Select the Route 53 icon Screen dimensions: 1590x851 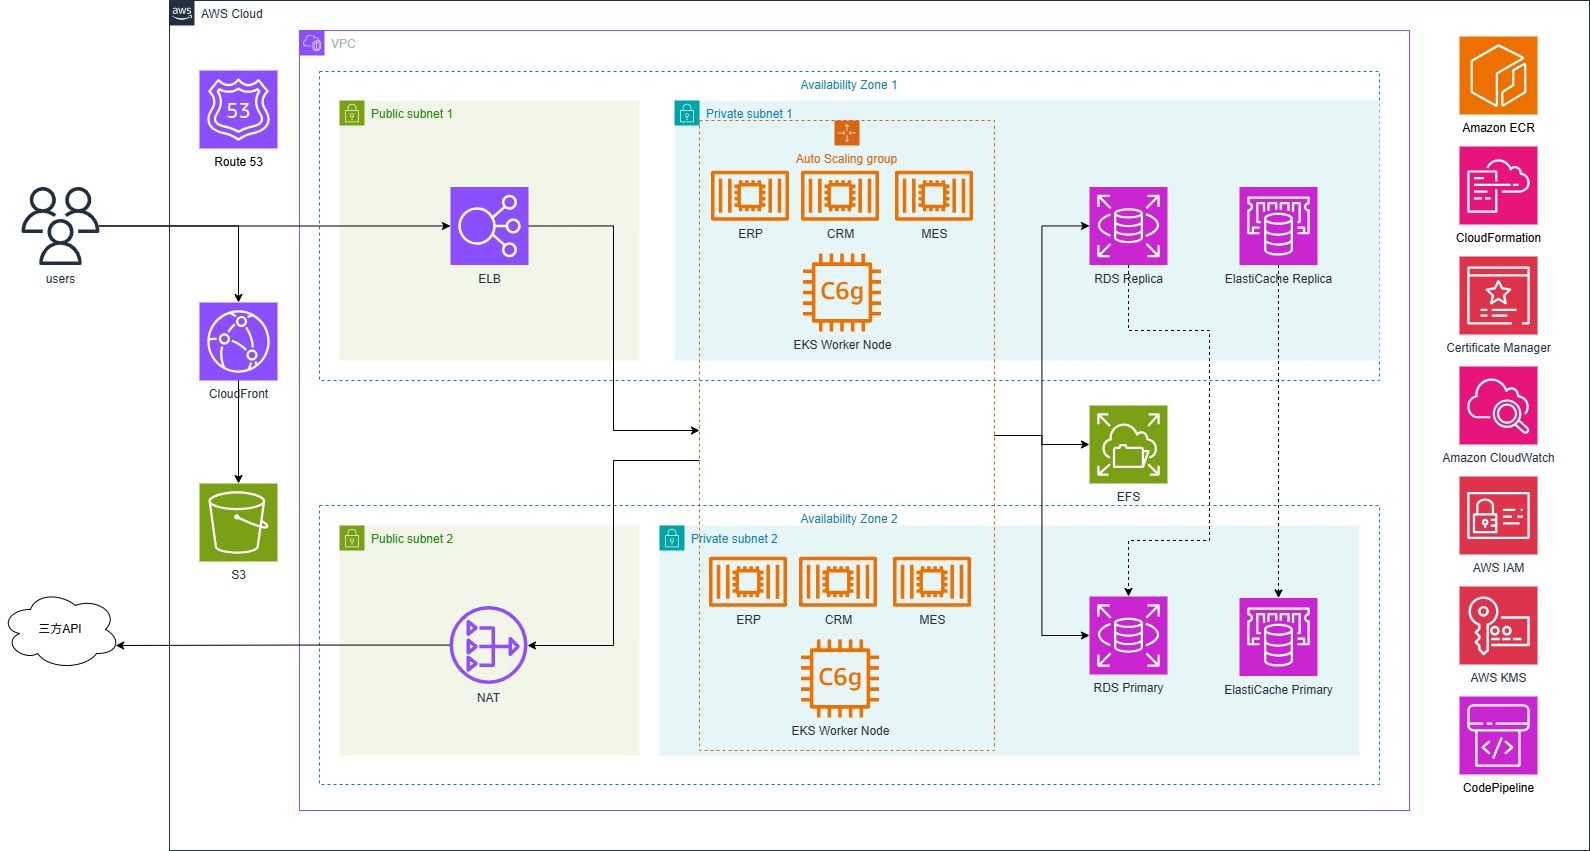pos(238,109)
